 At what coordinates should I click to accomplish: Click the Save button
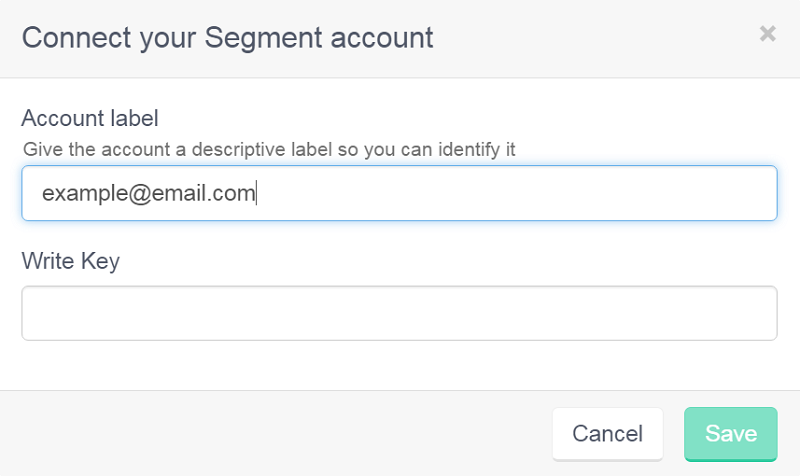pyautogui.click(x=731, y=434)
